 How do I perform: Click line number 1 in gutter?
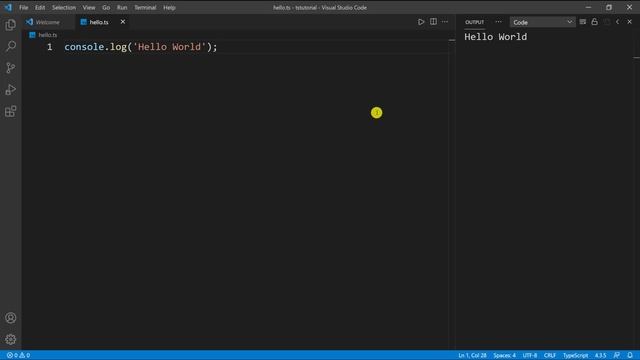pyautogui.click(x=49, y=47)
